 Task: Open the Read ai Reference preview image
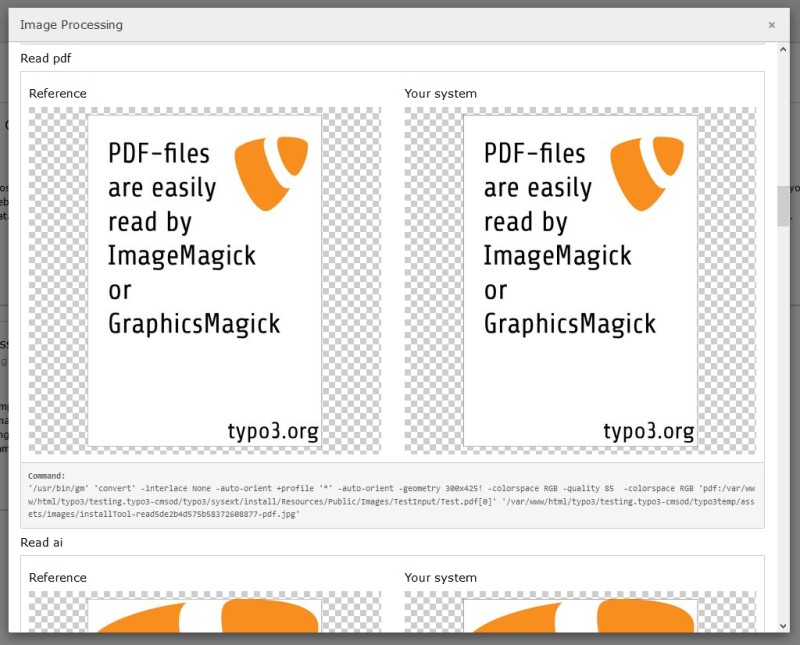[x=205, y=612]
